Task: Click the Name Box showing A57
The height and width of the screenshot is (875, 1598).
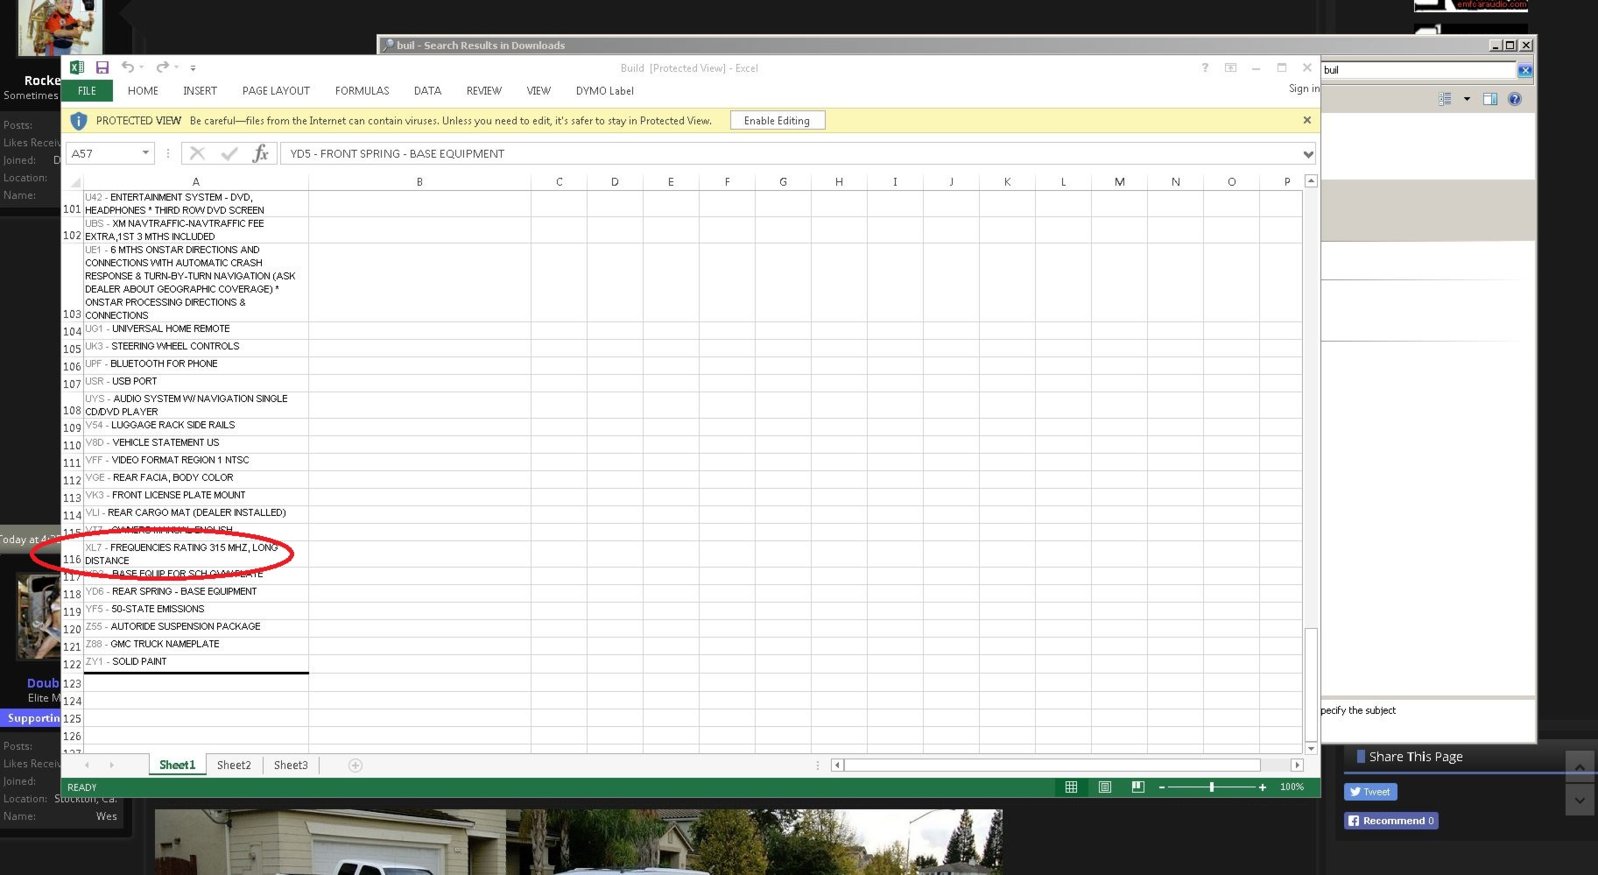Action: 104,154
